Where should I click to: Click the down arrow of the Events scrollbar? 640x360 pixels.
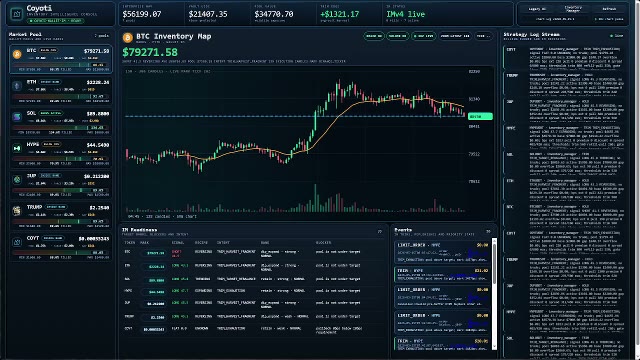pos(494,347)
